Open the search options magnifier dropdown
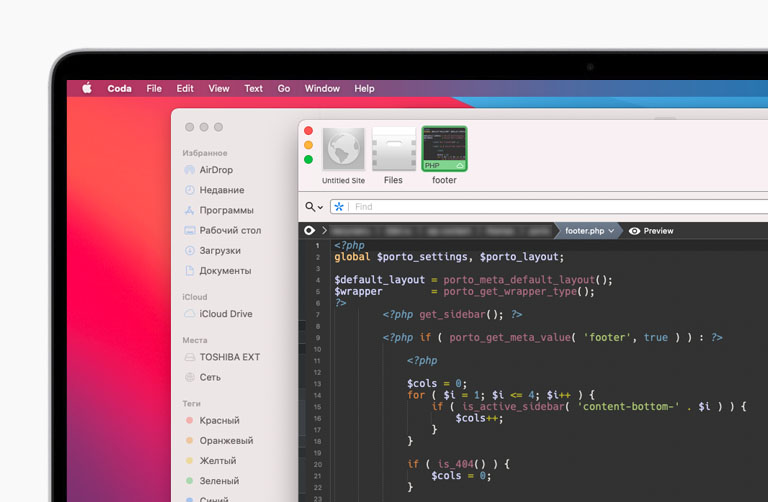 coord(313,207)
